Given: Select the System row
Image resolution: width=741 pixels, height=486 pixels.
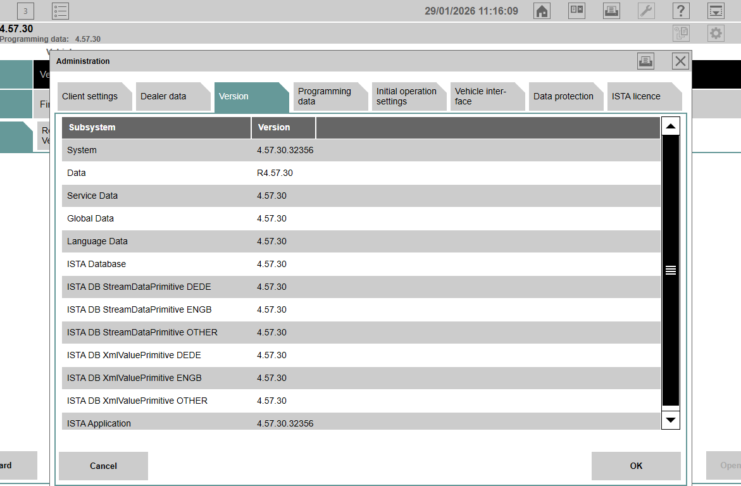Looking at the screenshot, I should click(x=361, y=150).
